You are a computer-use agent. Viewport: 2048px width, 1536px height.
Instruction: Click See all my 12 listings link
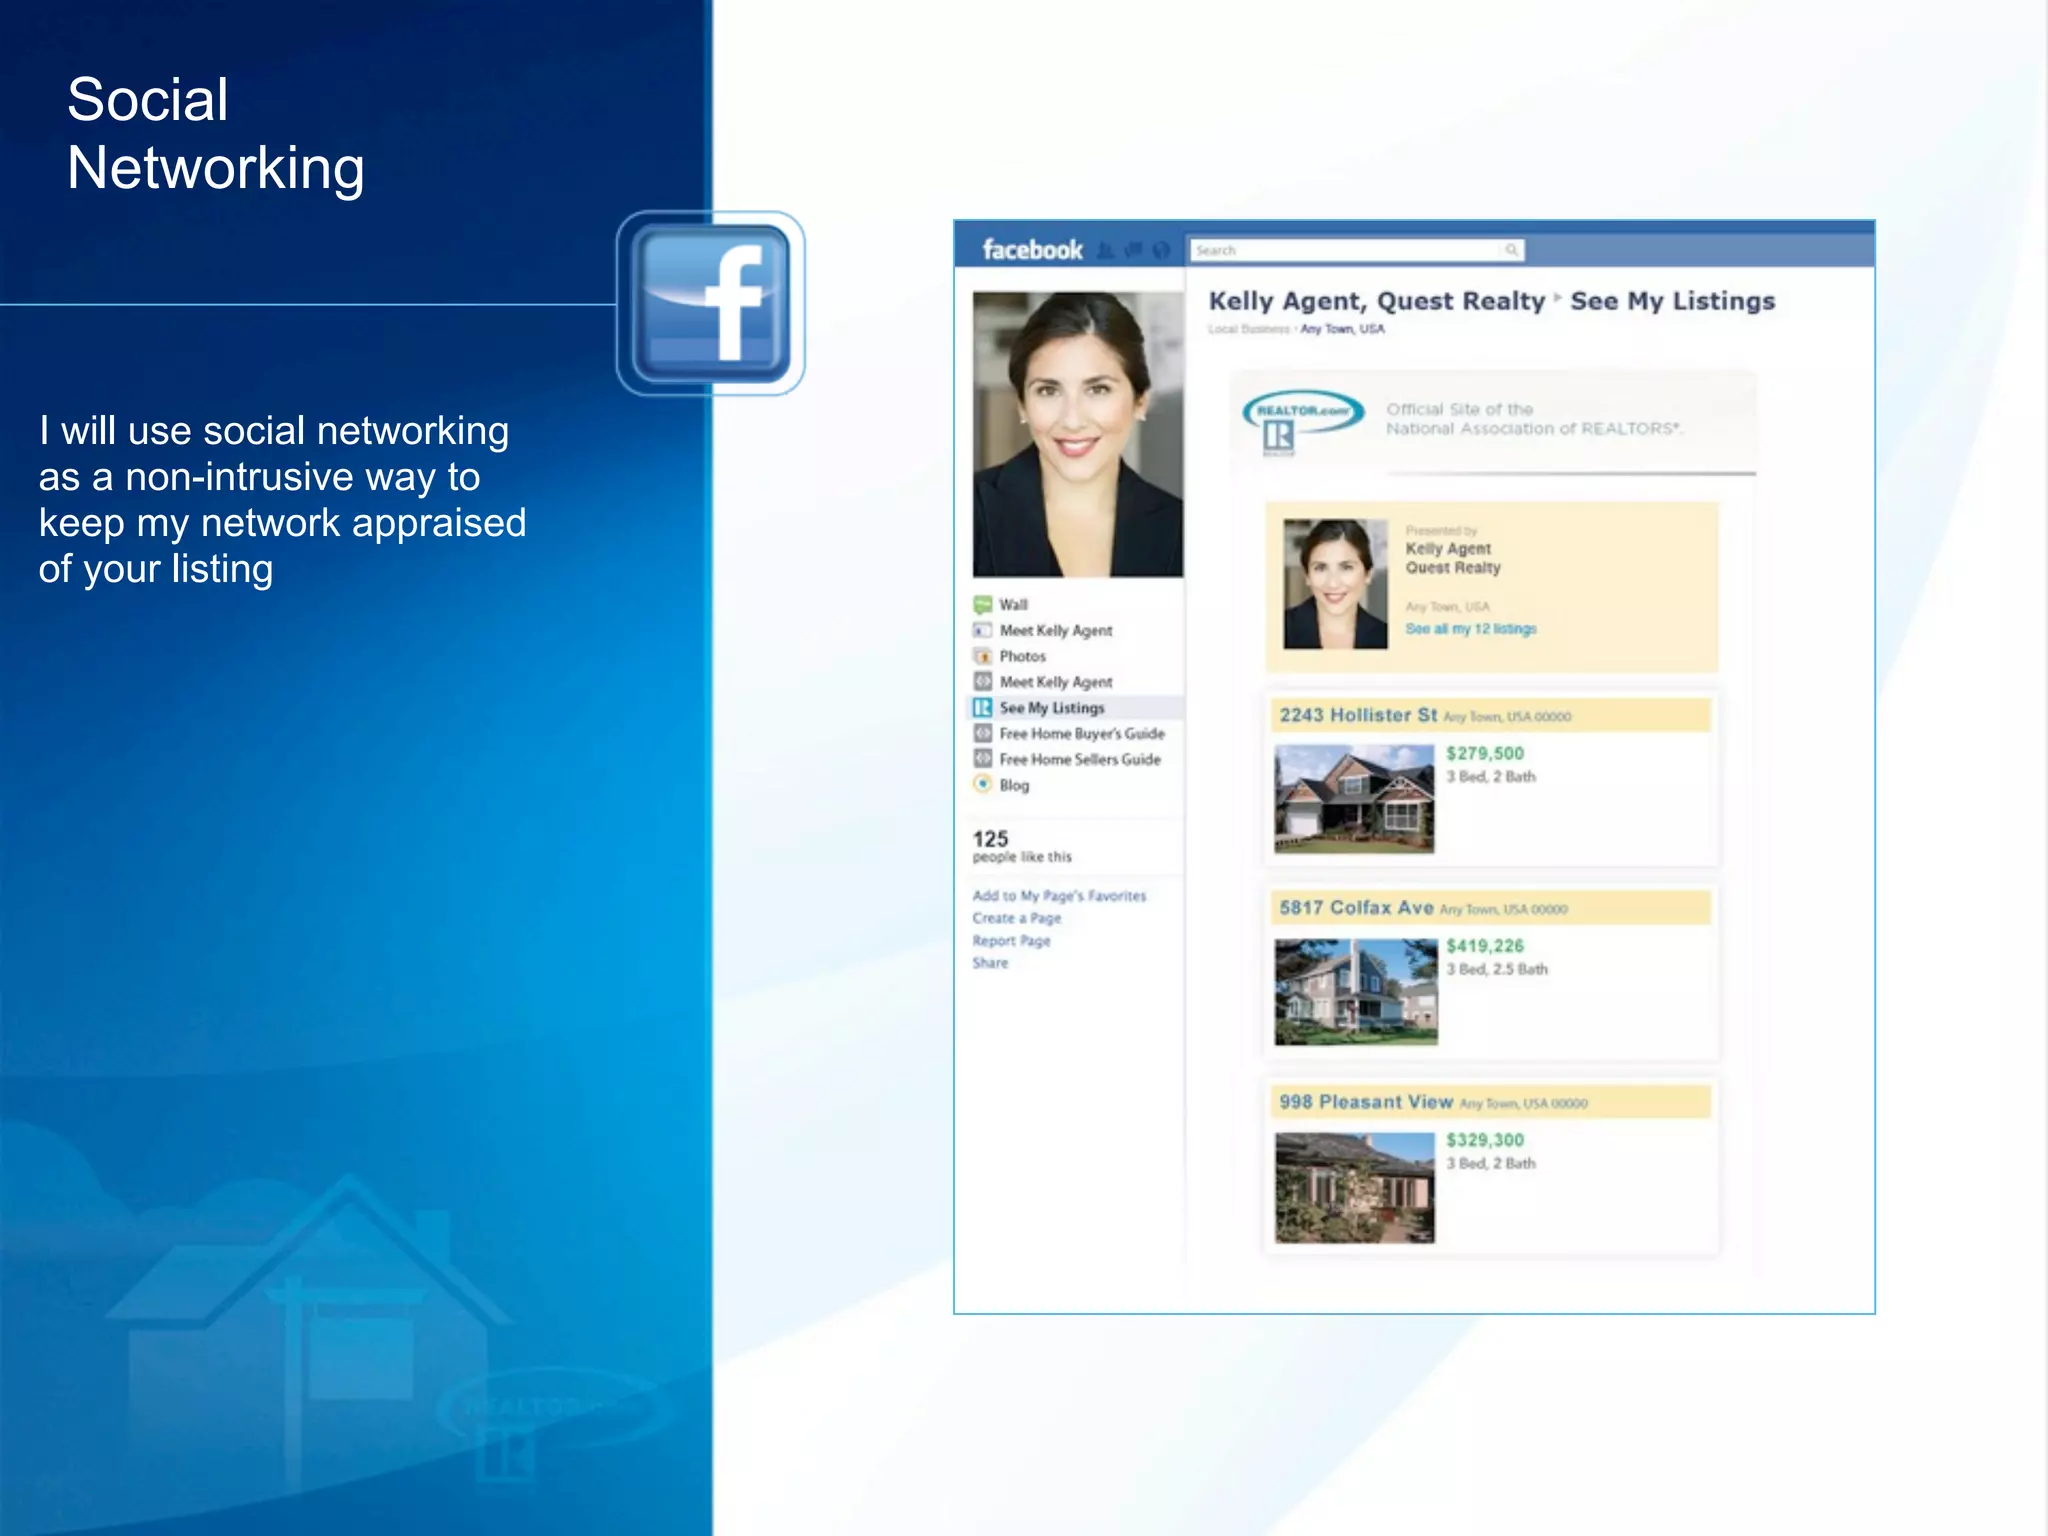[1470, 629]
